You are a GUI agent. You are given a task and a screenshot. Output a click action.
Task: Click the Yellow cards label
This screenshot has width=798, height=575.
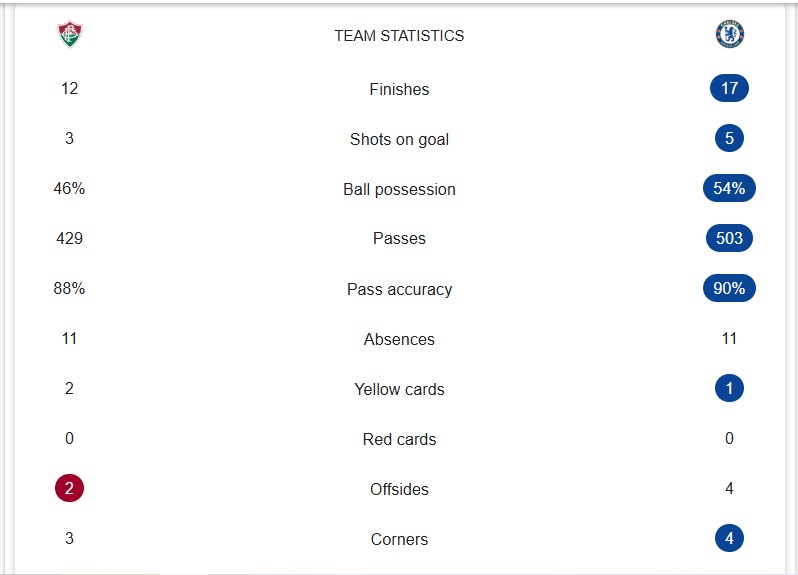pos(399,389)
